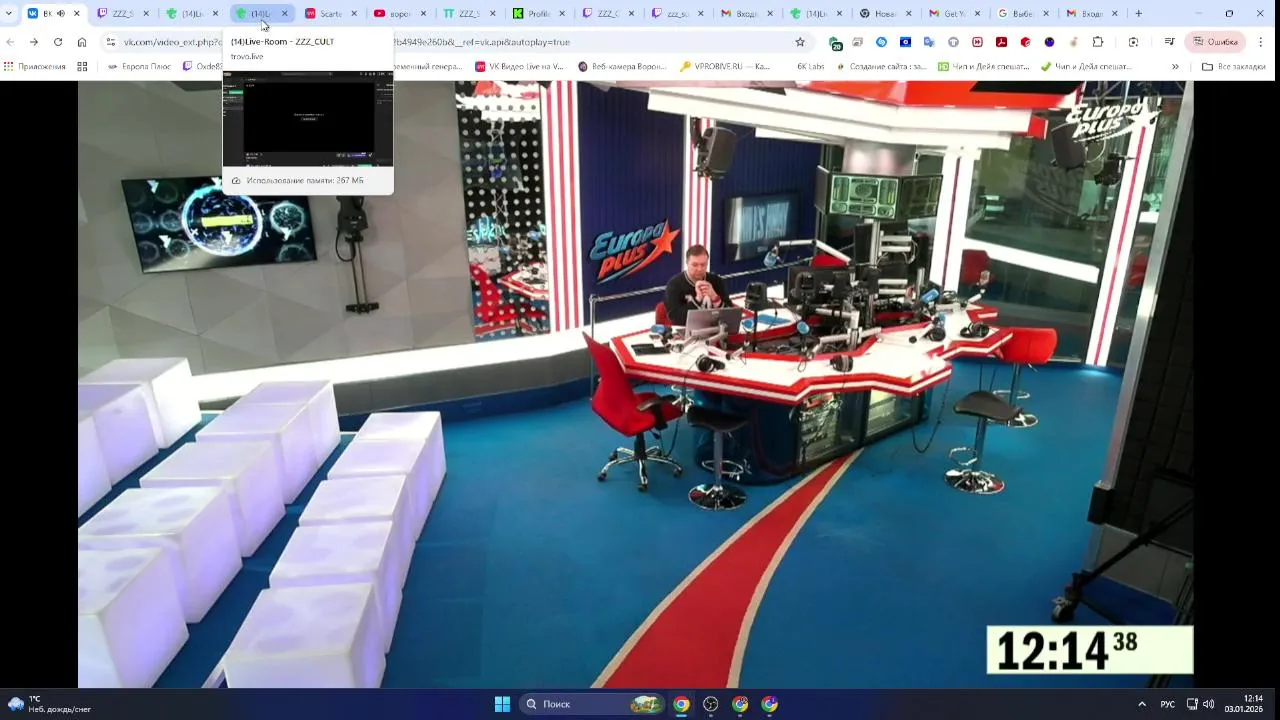Open the All Bookmarks folder

(1233, 66)
